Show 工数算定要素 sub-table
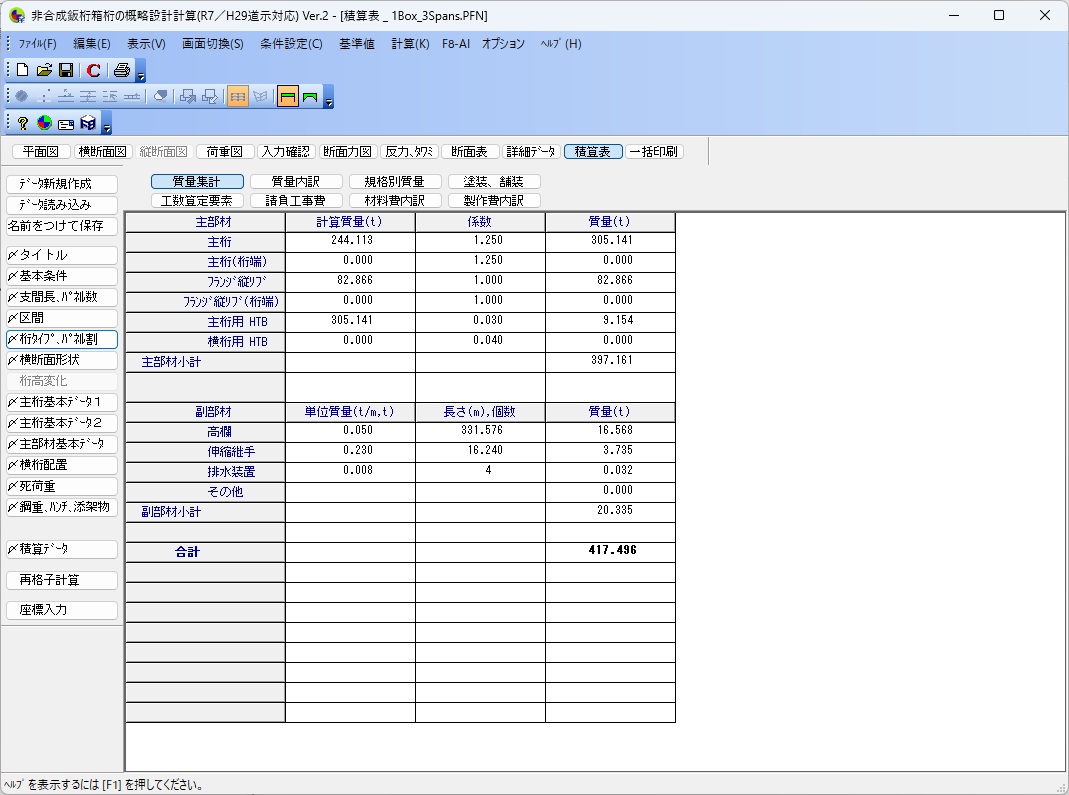This screenshot has width=1069, height=795. (x=197, y=200)
